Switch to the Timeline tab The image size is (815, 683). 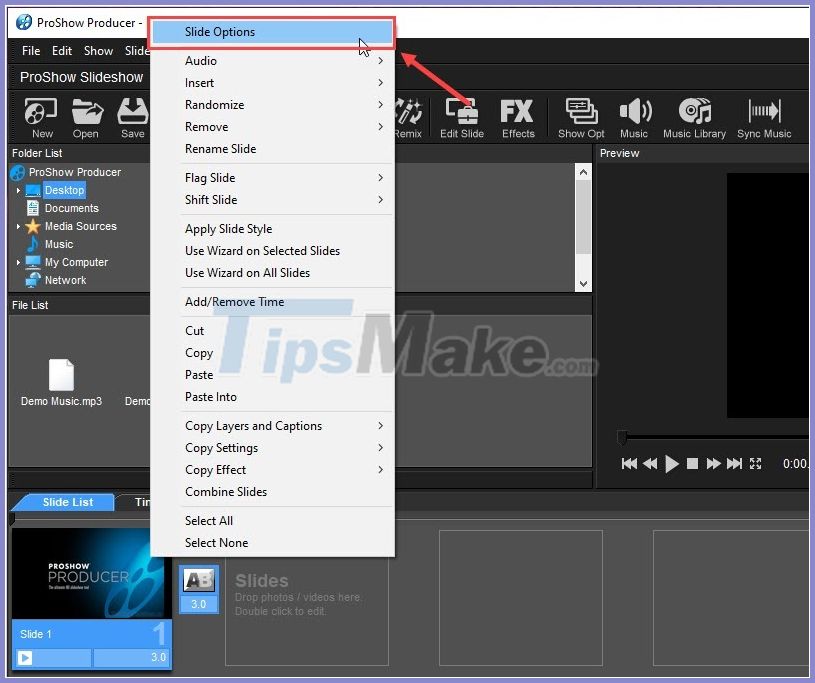click(143, 502)
